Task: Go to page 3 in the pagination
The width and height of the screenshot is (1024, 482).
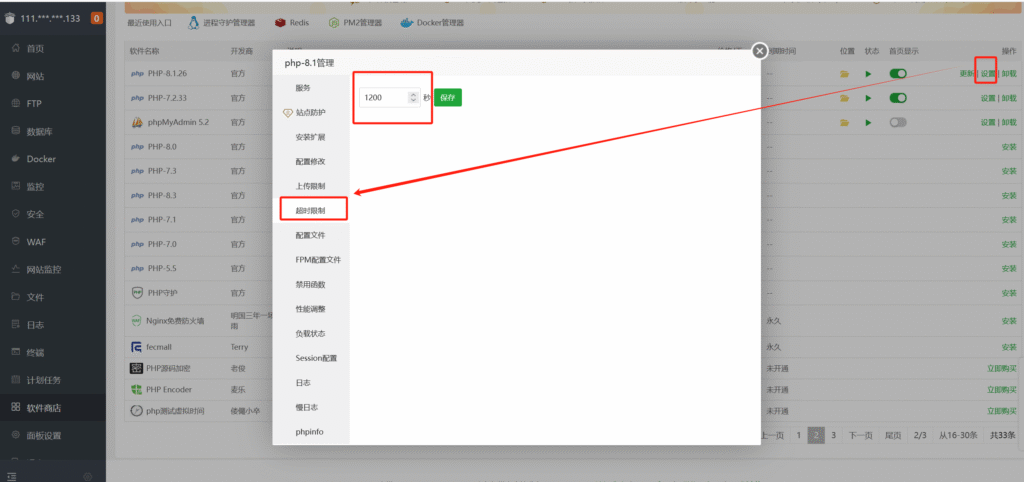Action: [833, 435]
